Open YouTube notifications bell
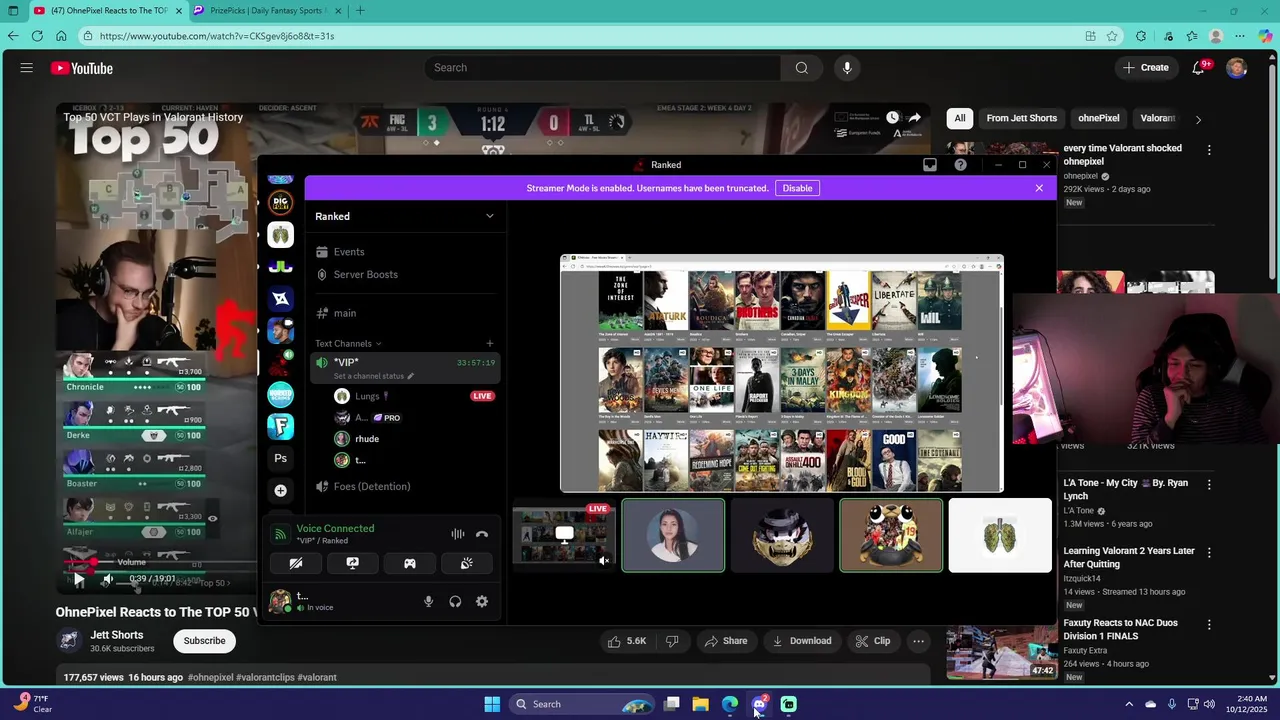This screenshot has height=720, width=1280. (1199, 68)
